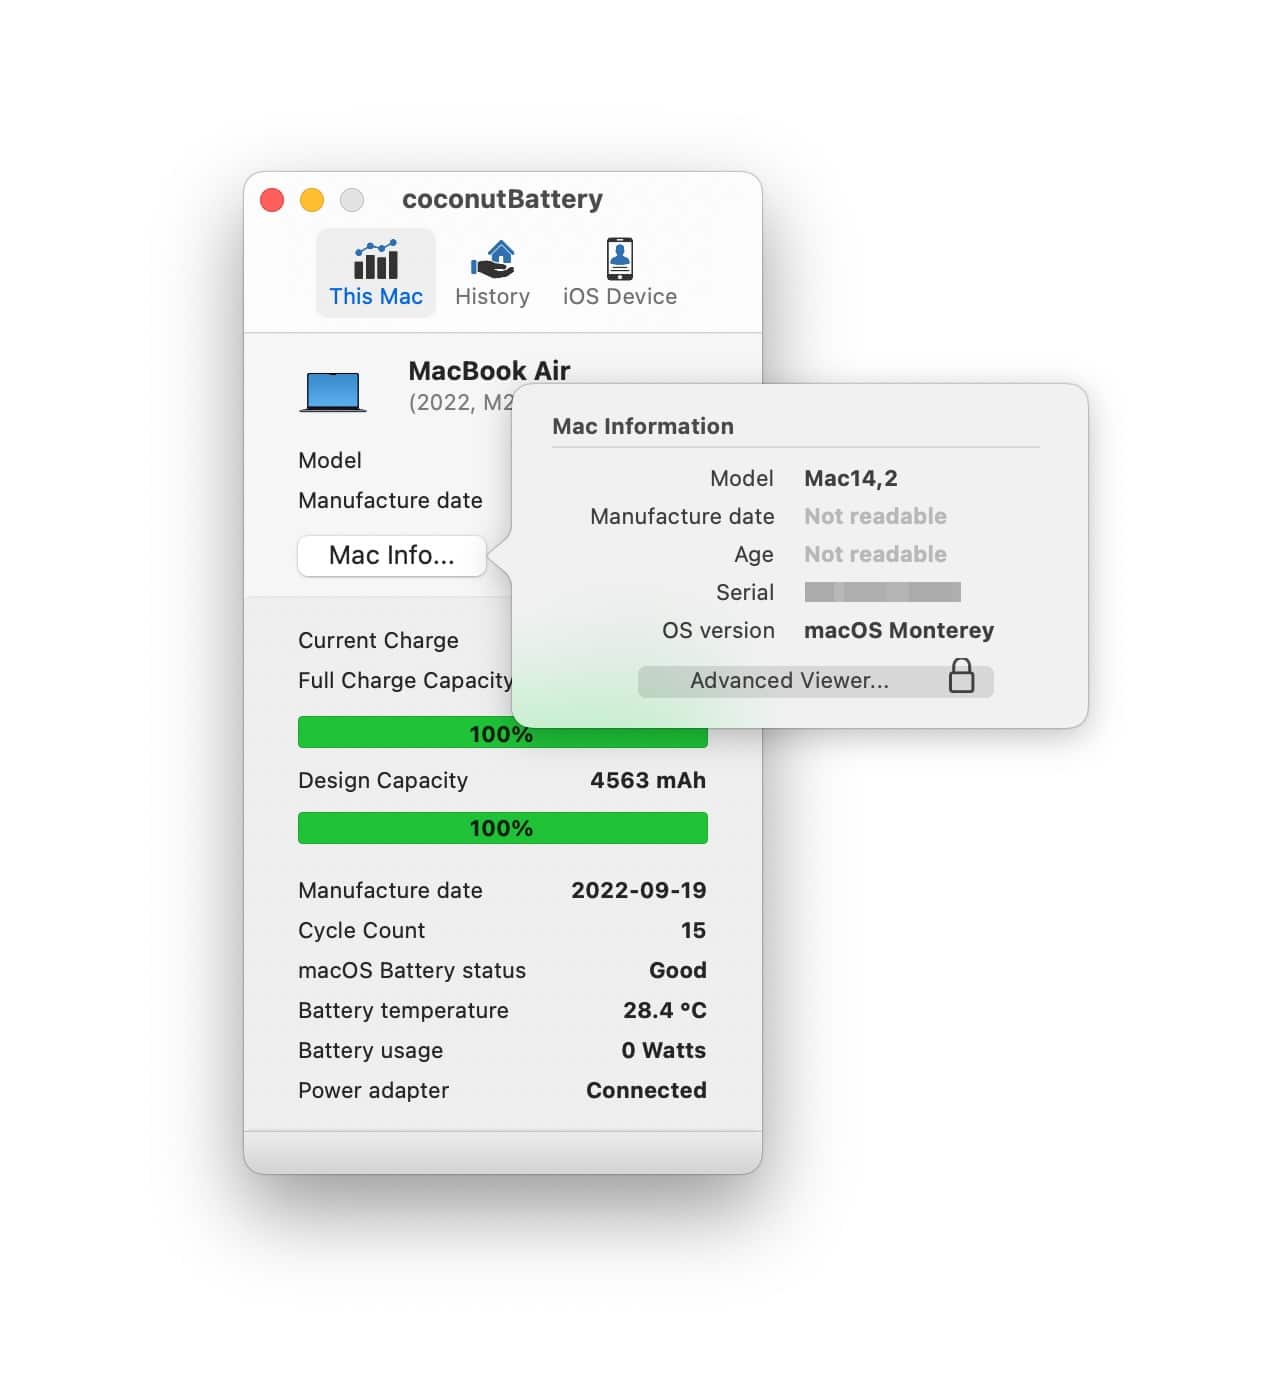The height and width of the screenshot is (1400, 1280).
Task: Click the Cycle Count value 15
Action: pos(693,930)
